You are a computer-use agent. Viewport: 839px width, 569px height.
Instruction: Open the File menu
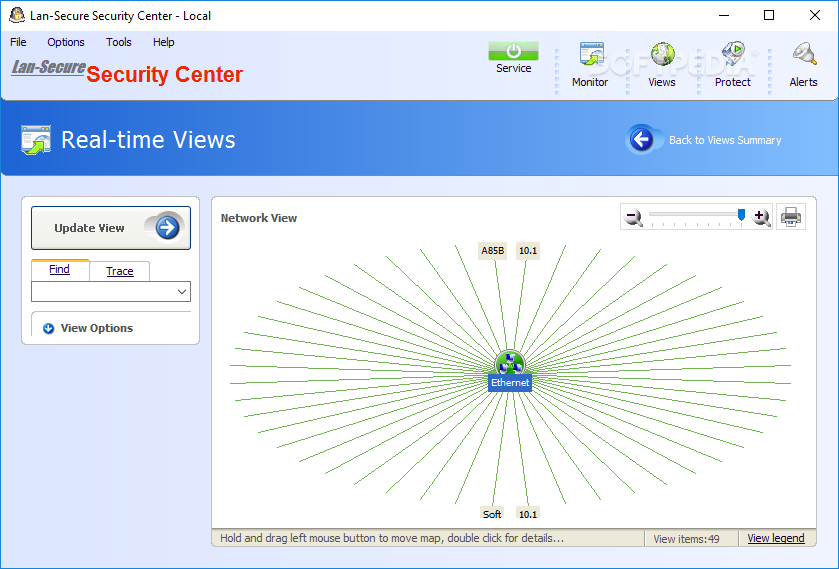tap(18, 42)
